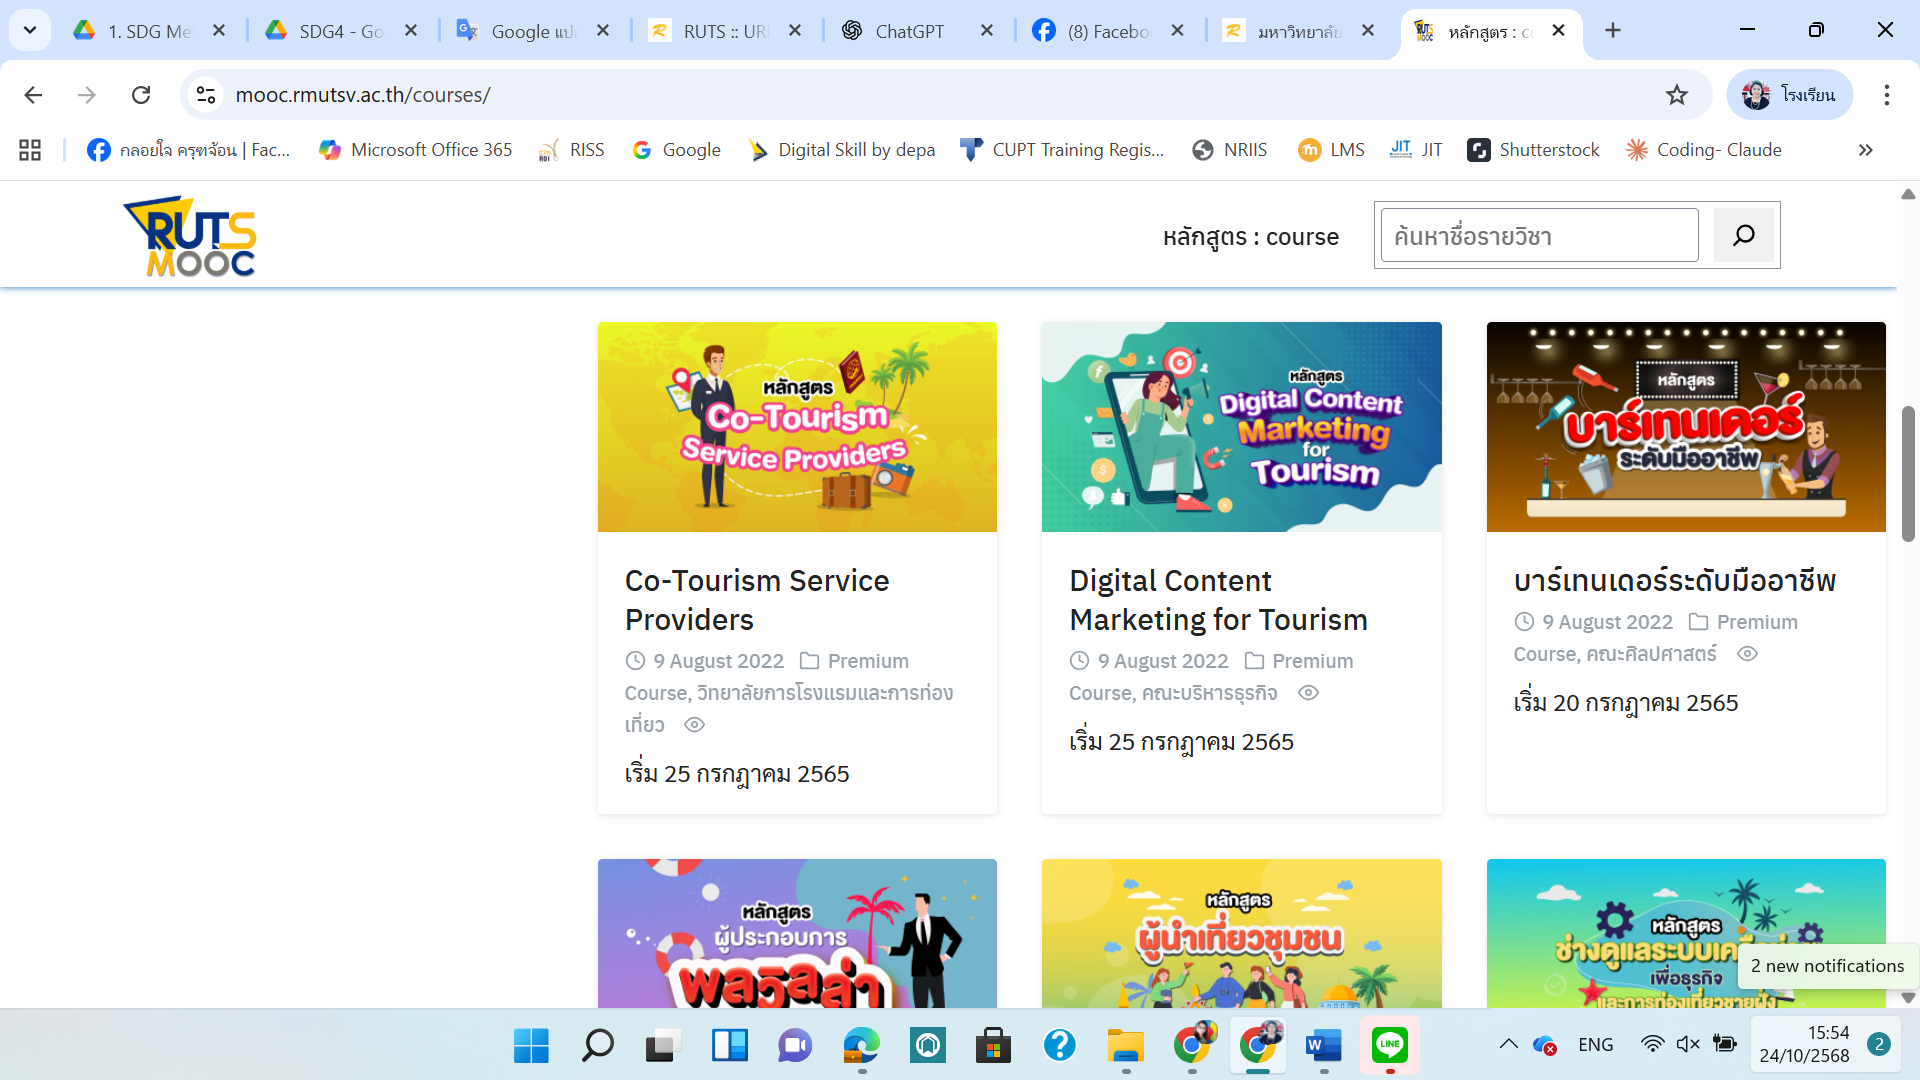Click eye icon on Digital Content card

coord(1308,693)
